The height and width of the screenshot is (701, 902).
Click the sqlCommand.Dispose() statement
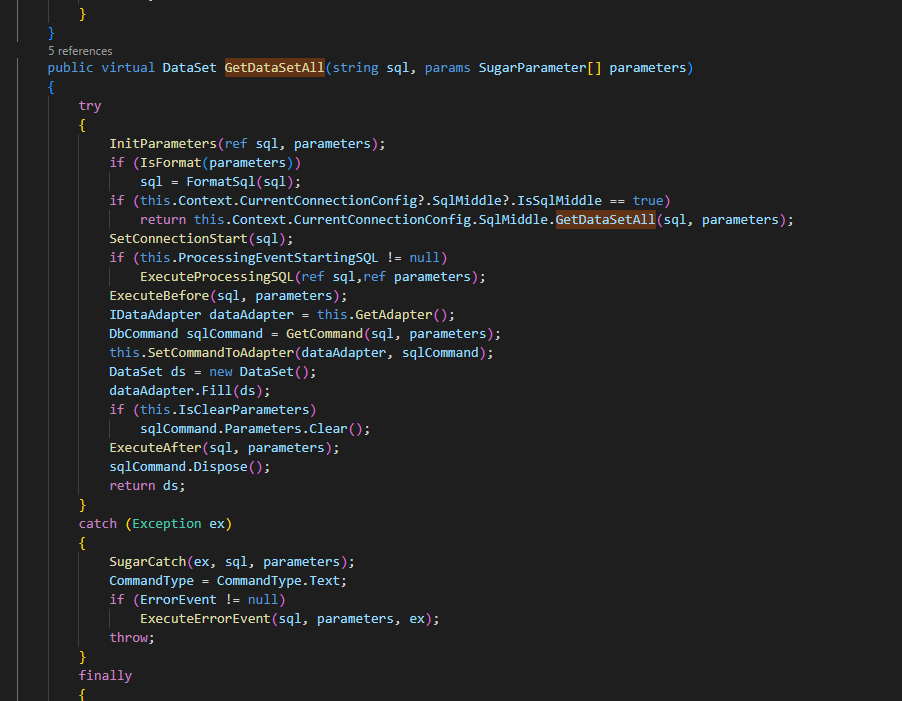click(x=185, y=466)
